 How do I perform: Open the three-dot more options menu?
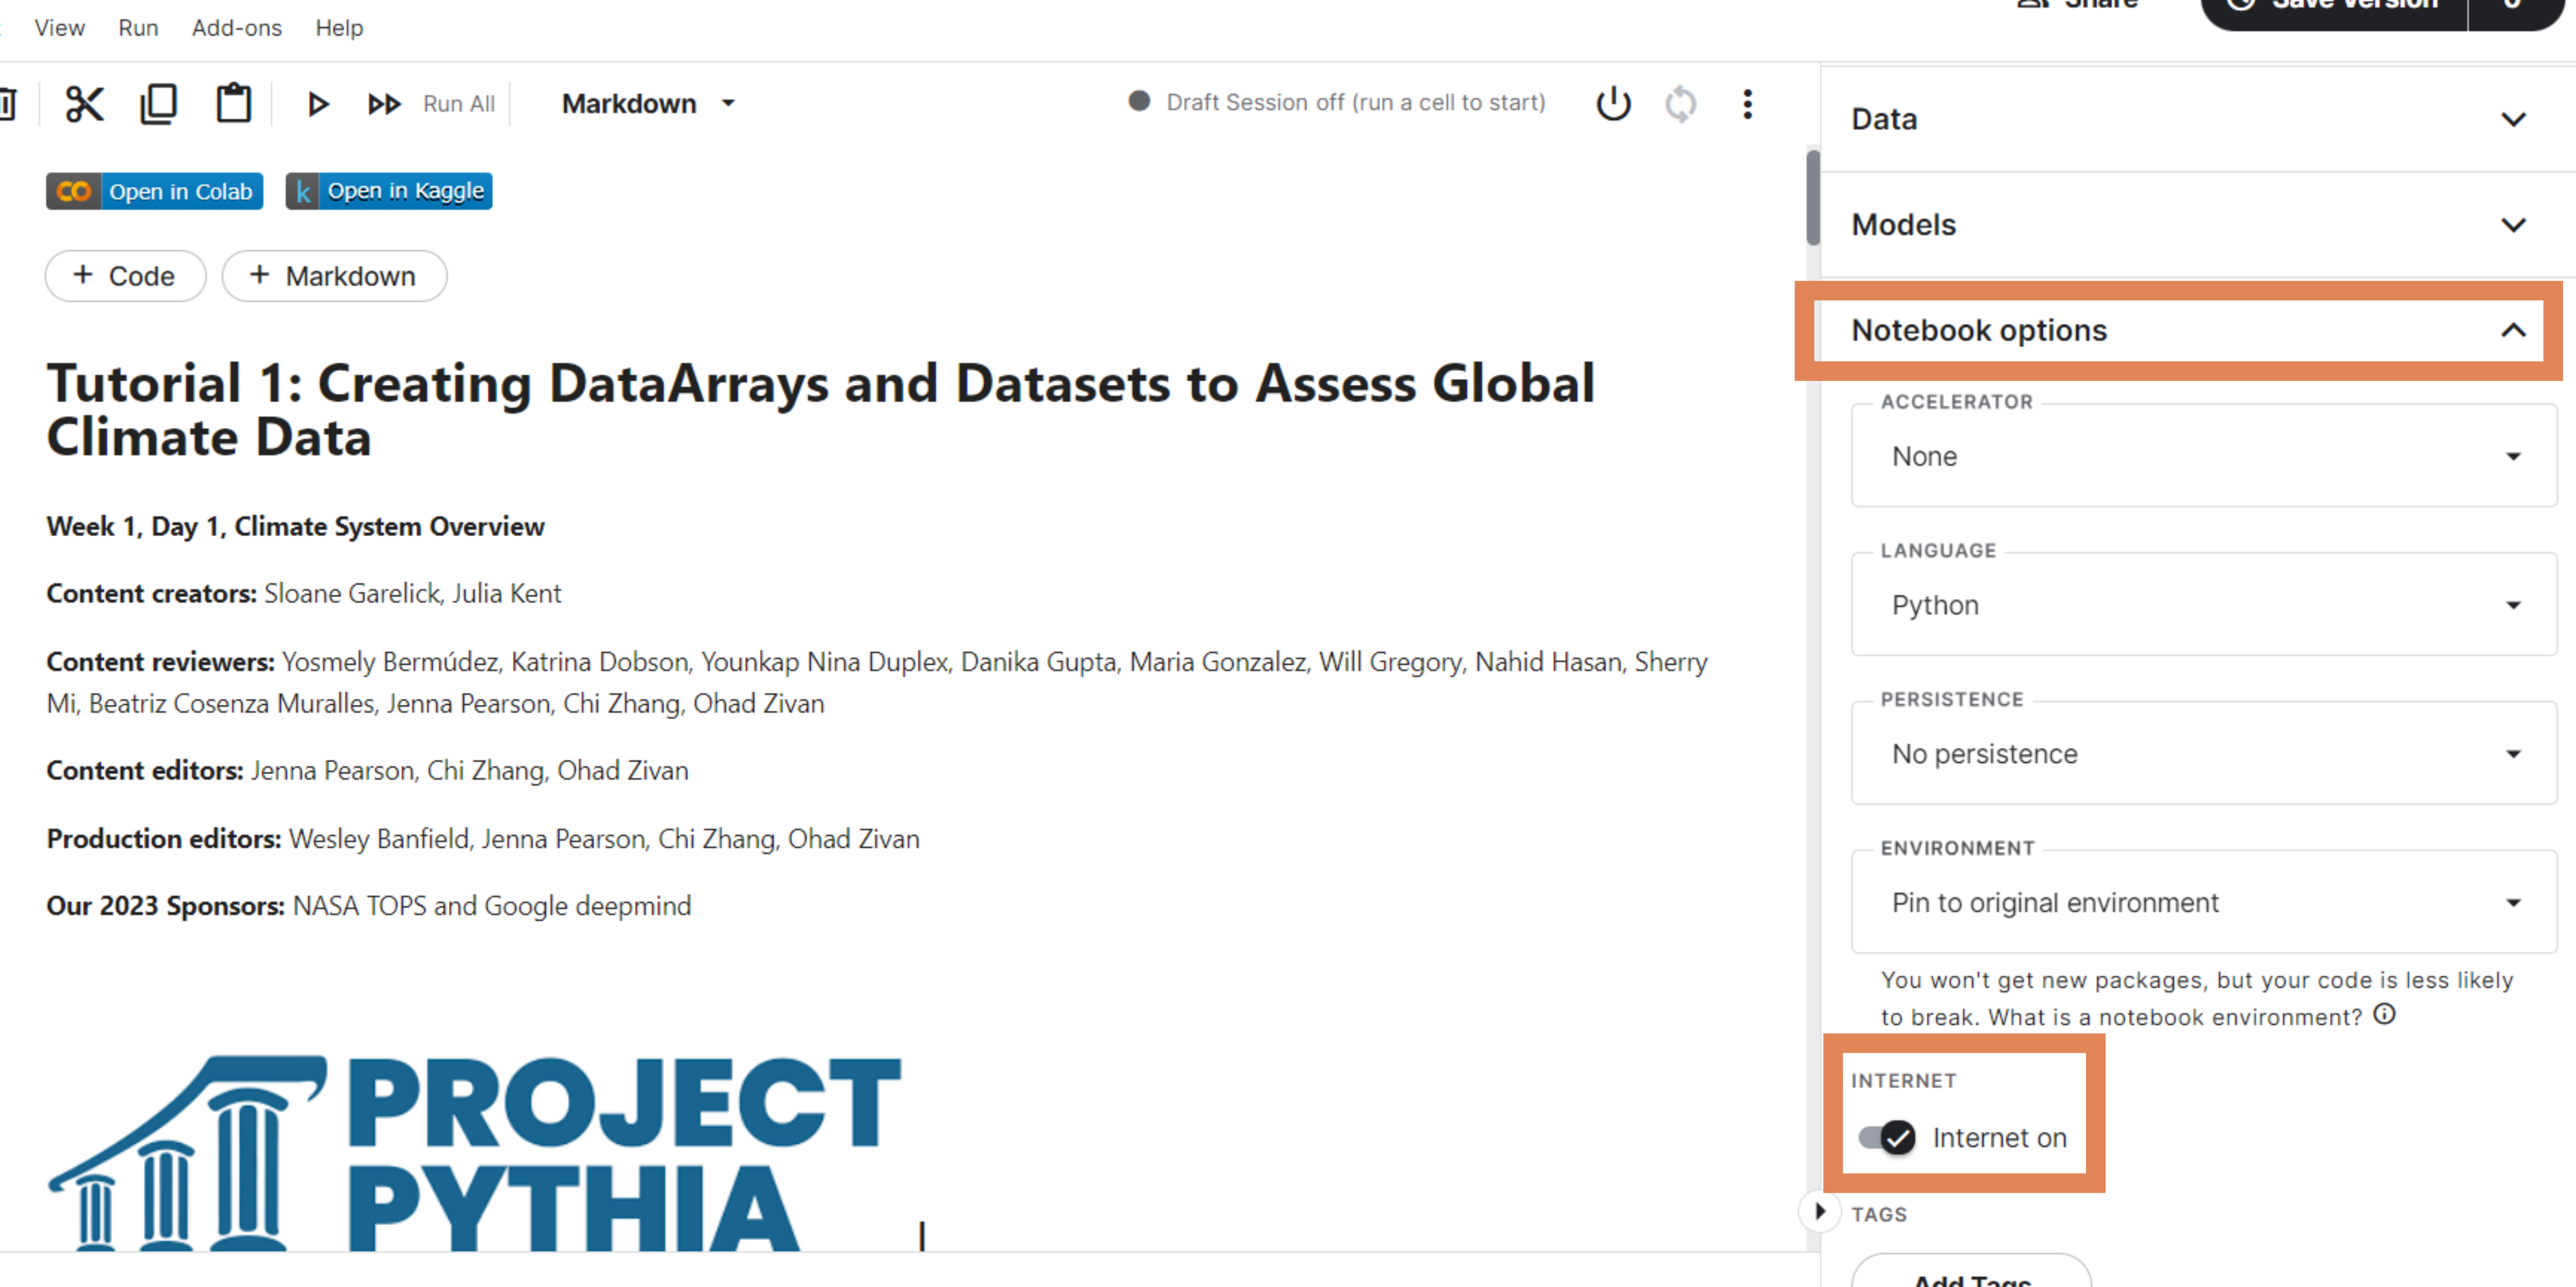click(x=1747, y=103)
